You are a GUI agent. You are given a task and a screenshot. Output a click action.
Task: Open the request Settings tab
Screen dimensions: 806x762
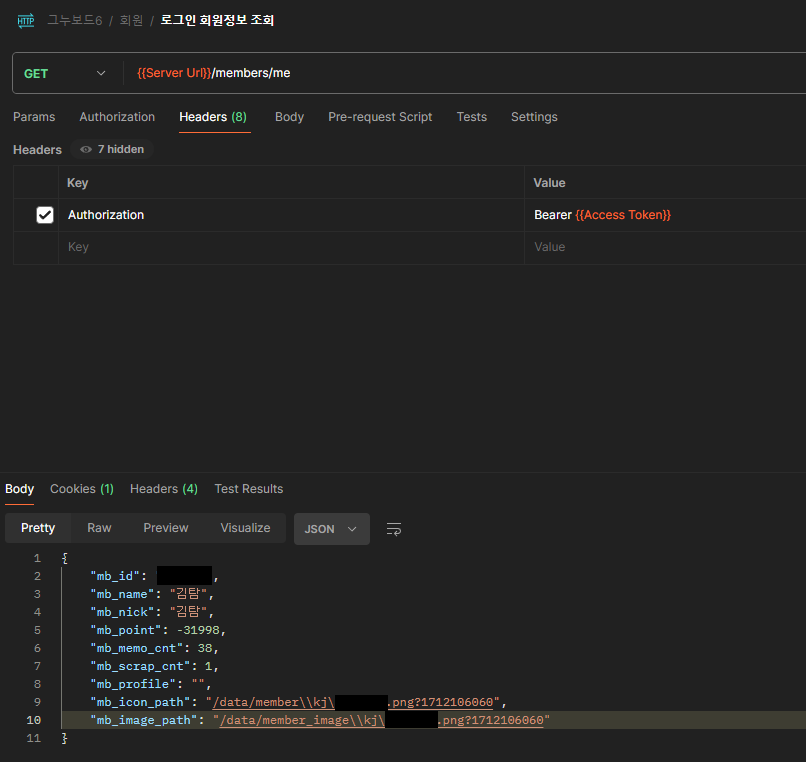click(x=534, y=117)
